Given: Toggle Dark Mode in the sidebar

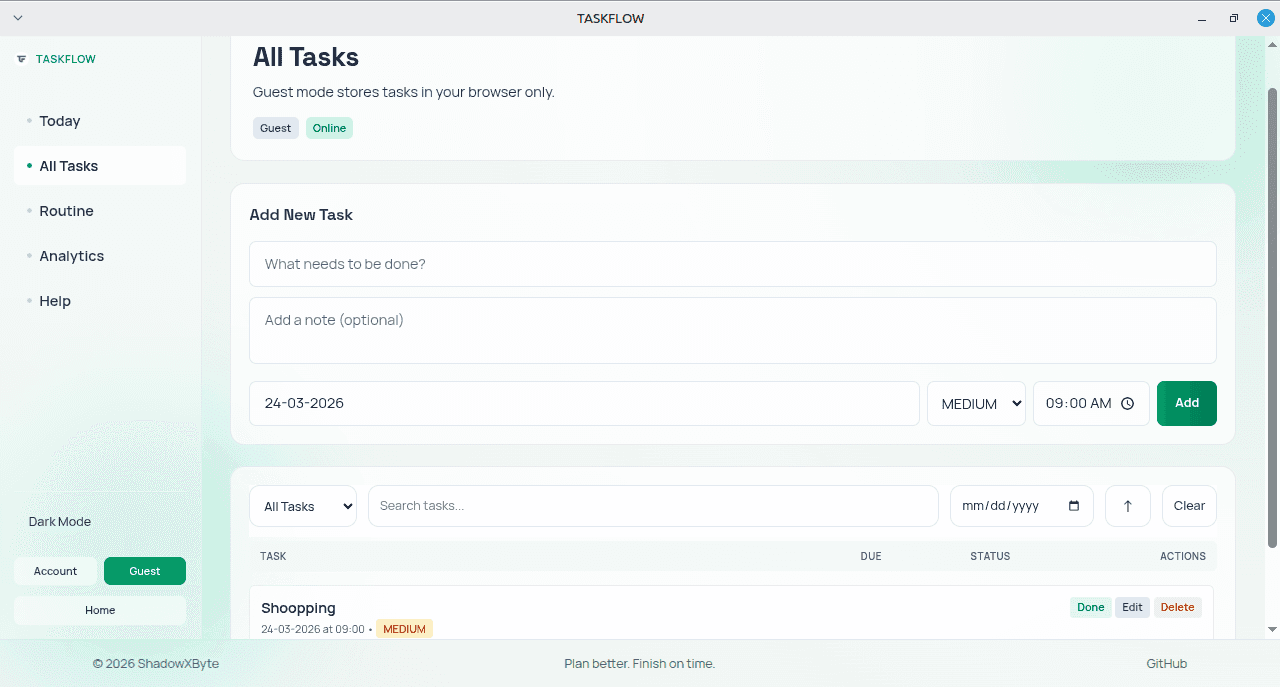Looking at the screenshot, I should pyautogui.click(x=60, y=522).
